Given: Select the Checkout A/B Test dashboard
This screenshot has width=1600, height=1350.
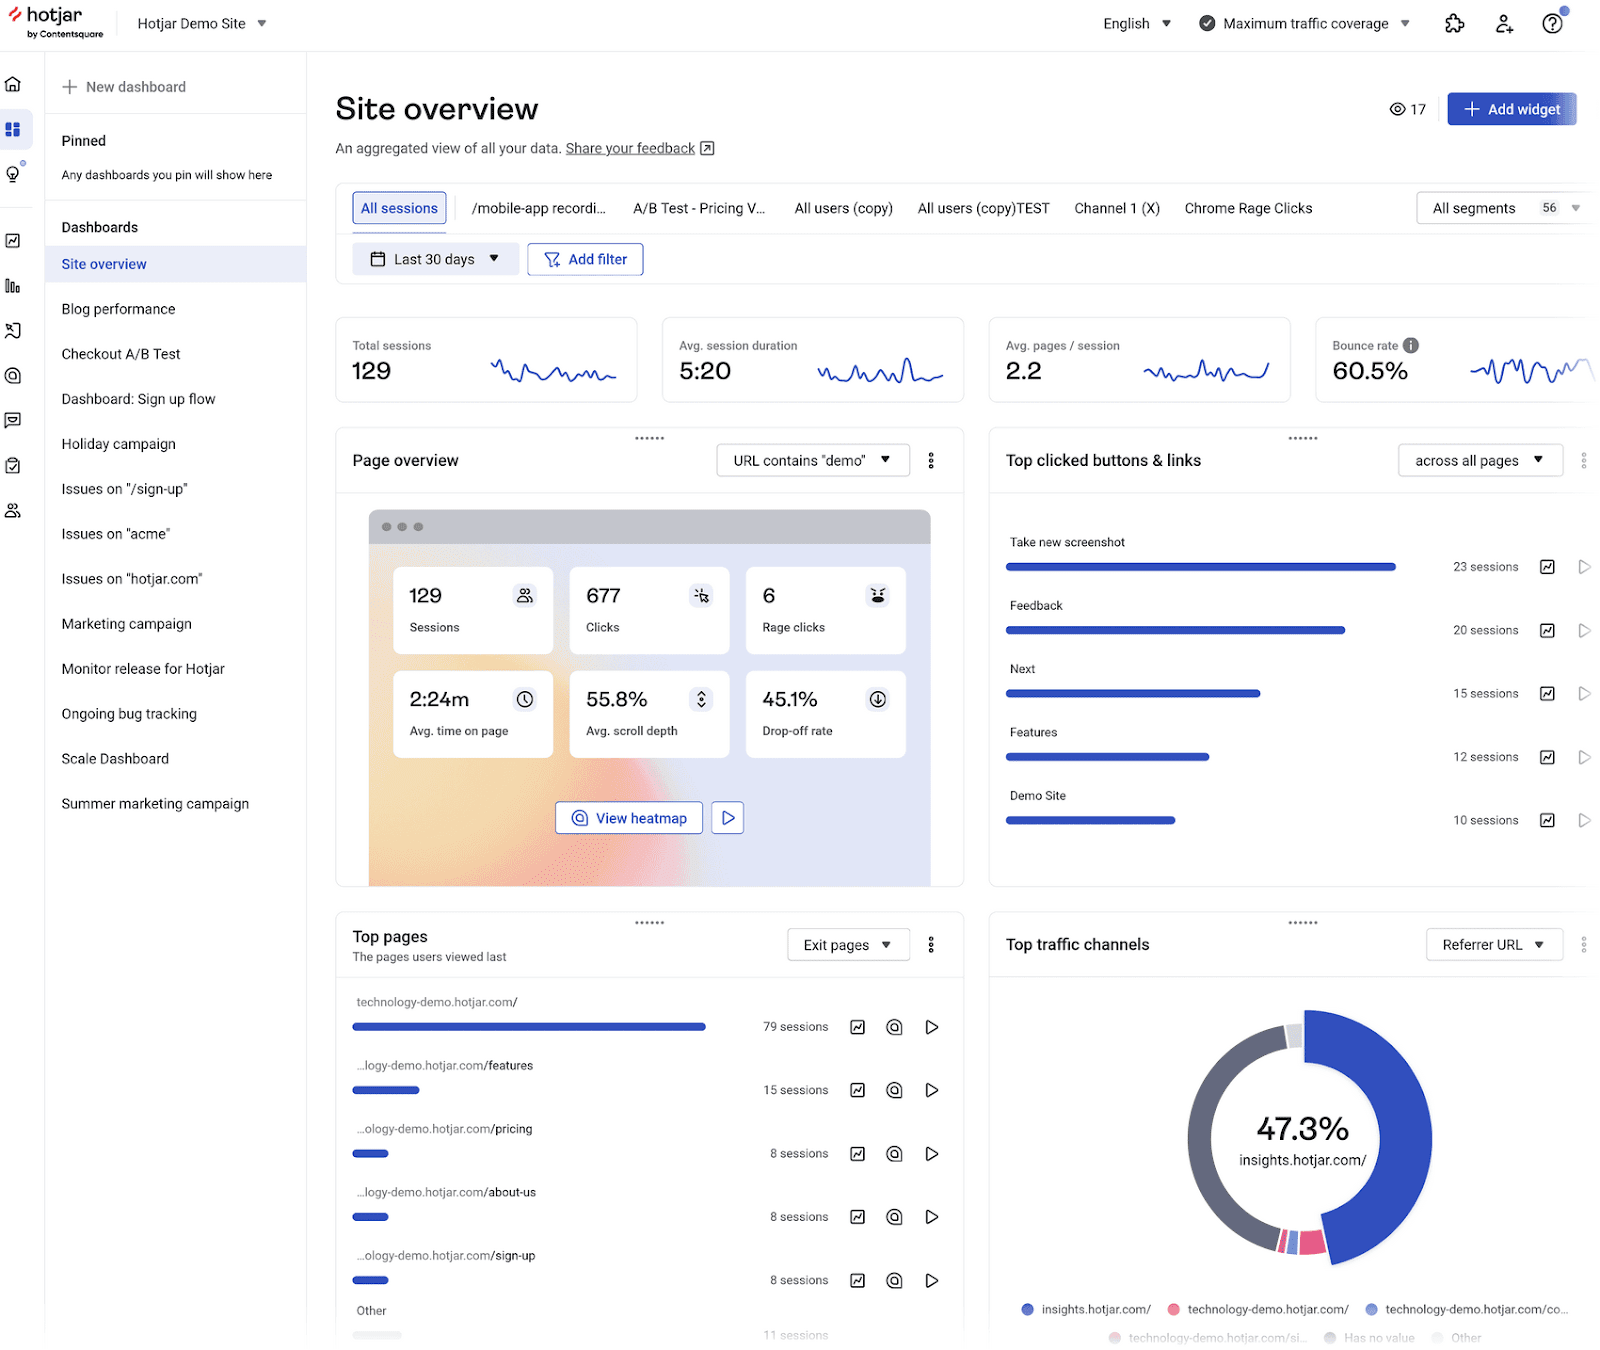Looking at the screenshot, I should pos(121,353).
